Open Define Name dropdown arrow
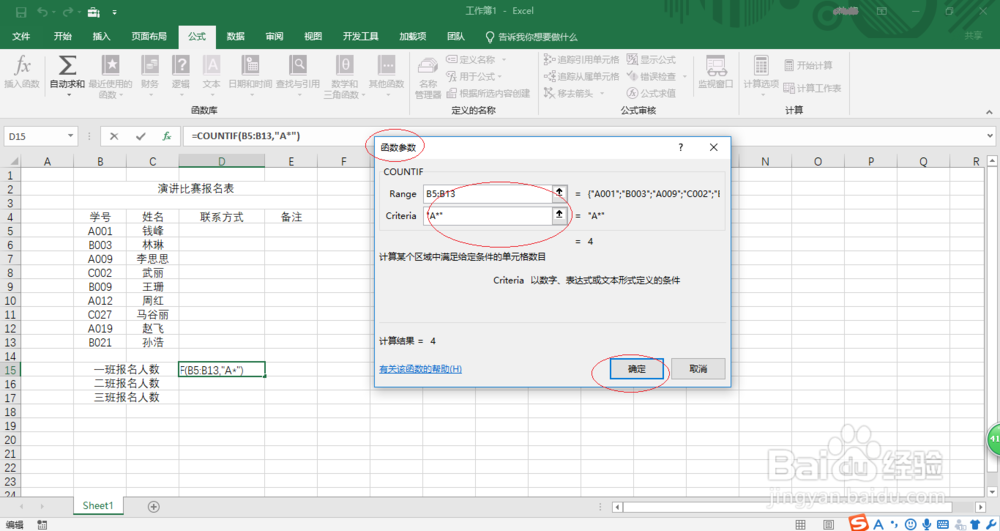 (x=504, y=59)
